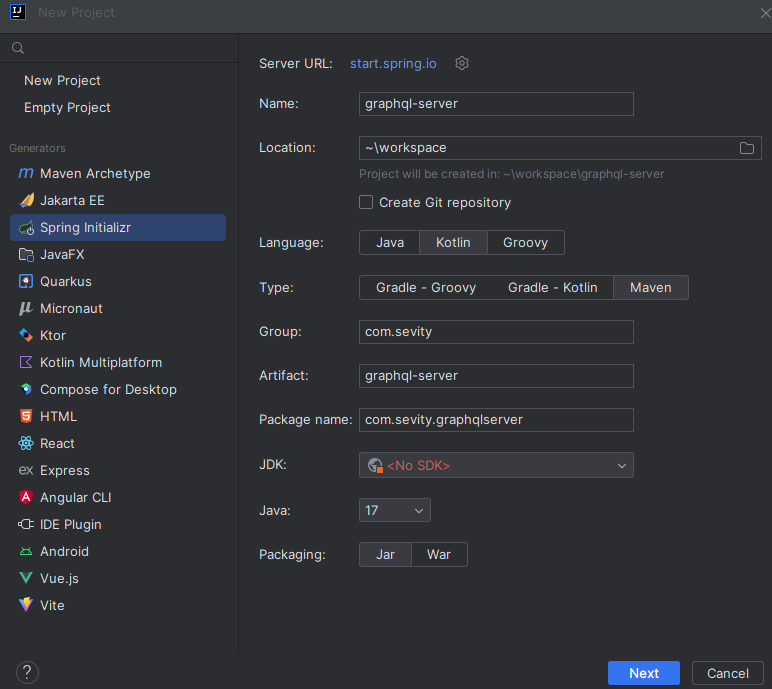Click the search magnifier icon
Viewport: 772px width, 689px height.
coord(18,48)
